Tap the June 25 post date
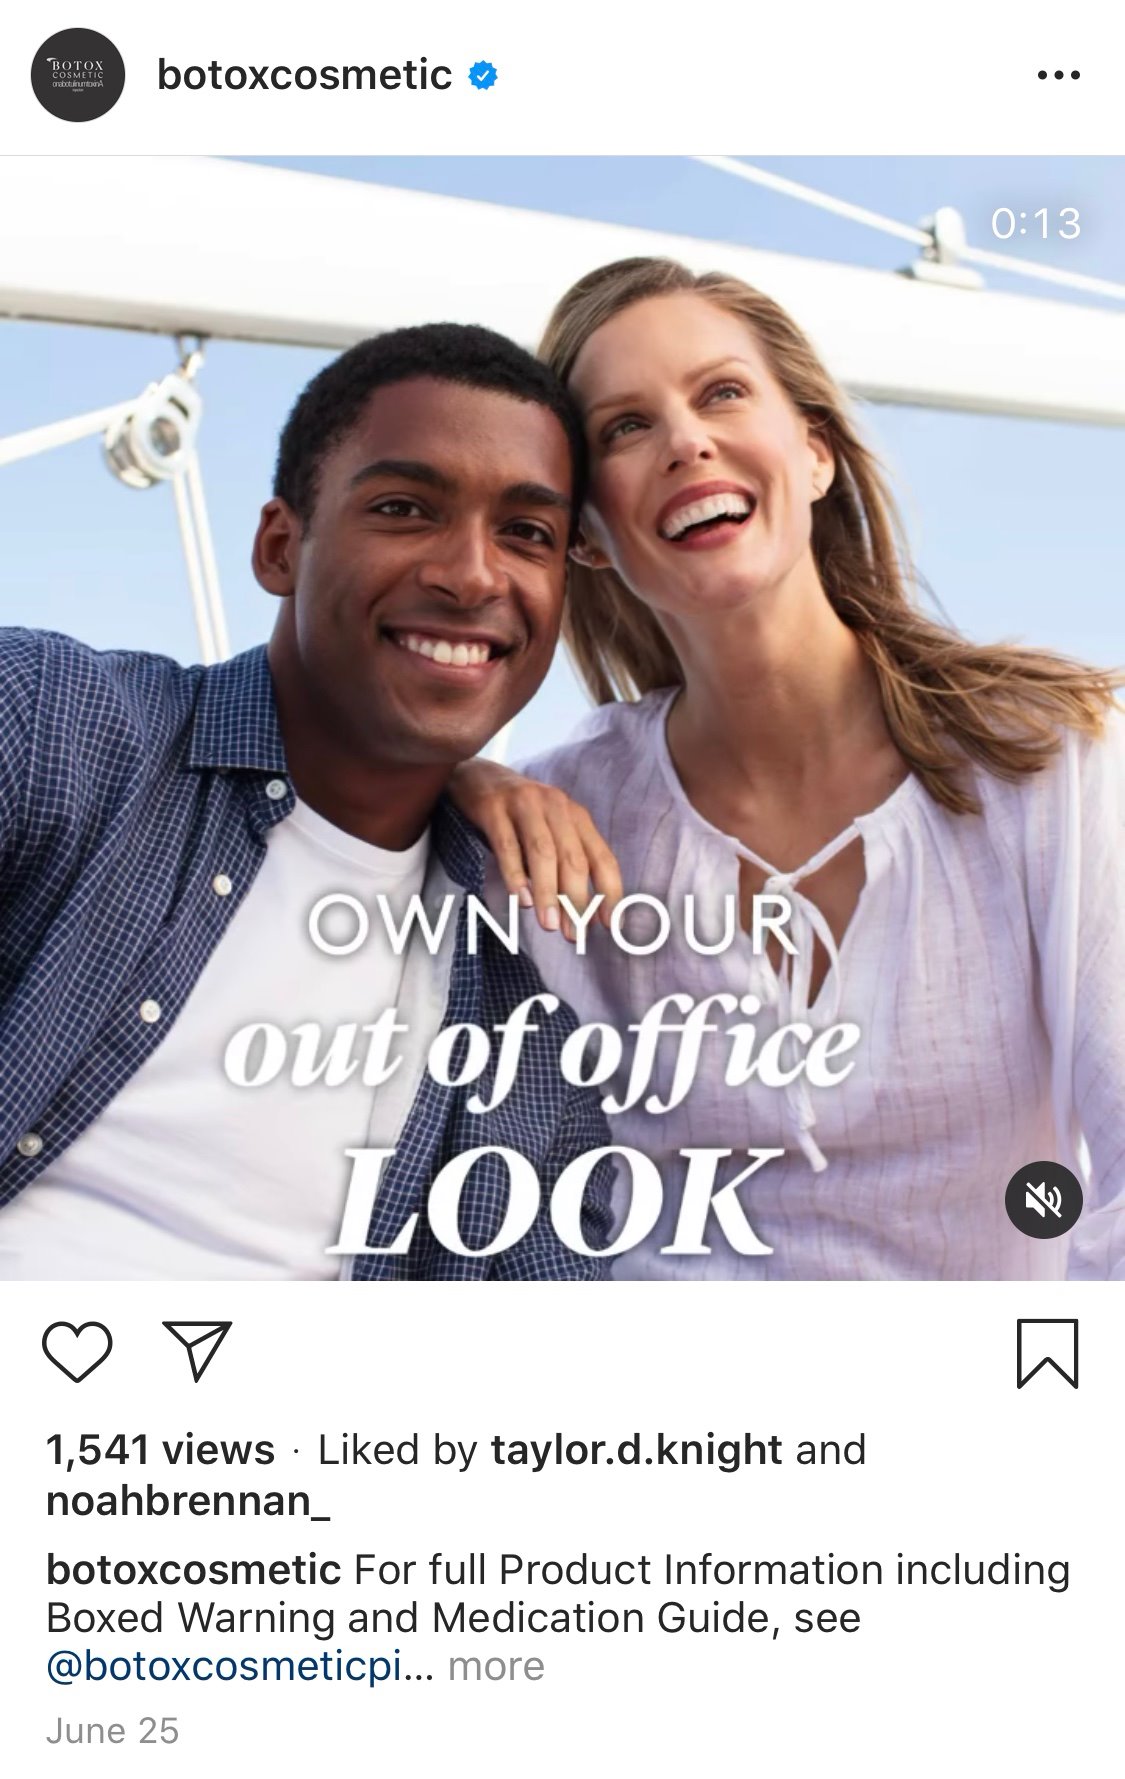 pos(112,1731)
